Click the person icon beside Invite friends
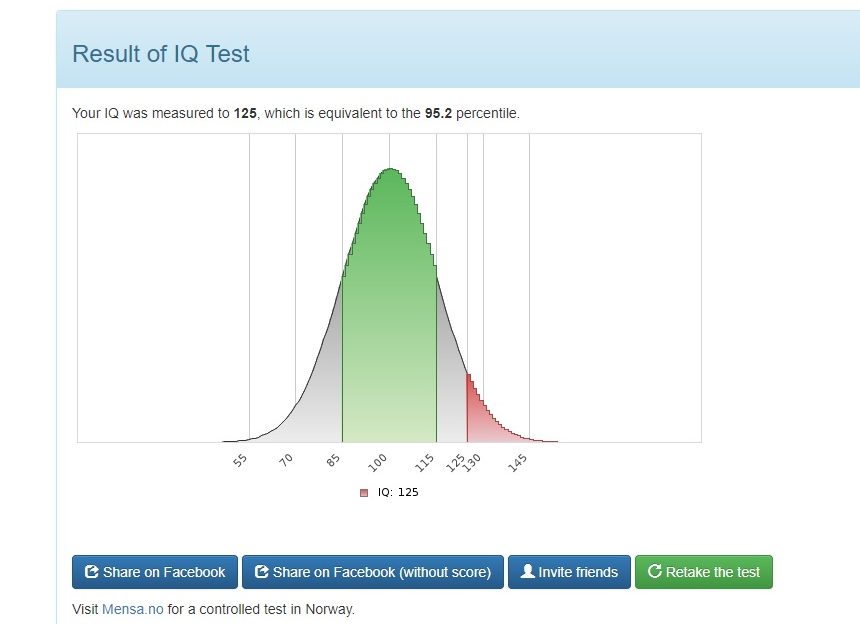The image size is (860, 624). coord(528,572)
